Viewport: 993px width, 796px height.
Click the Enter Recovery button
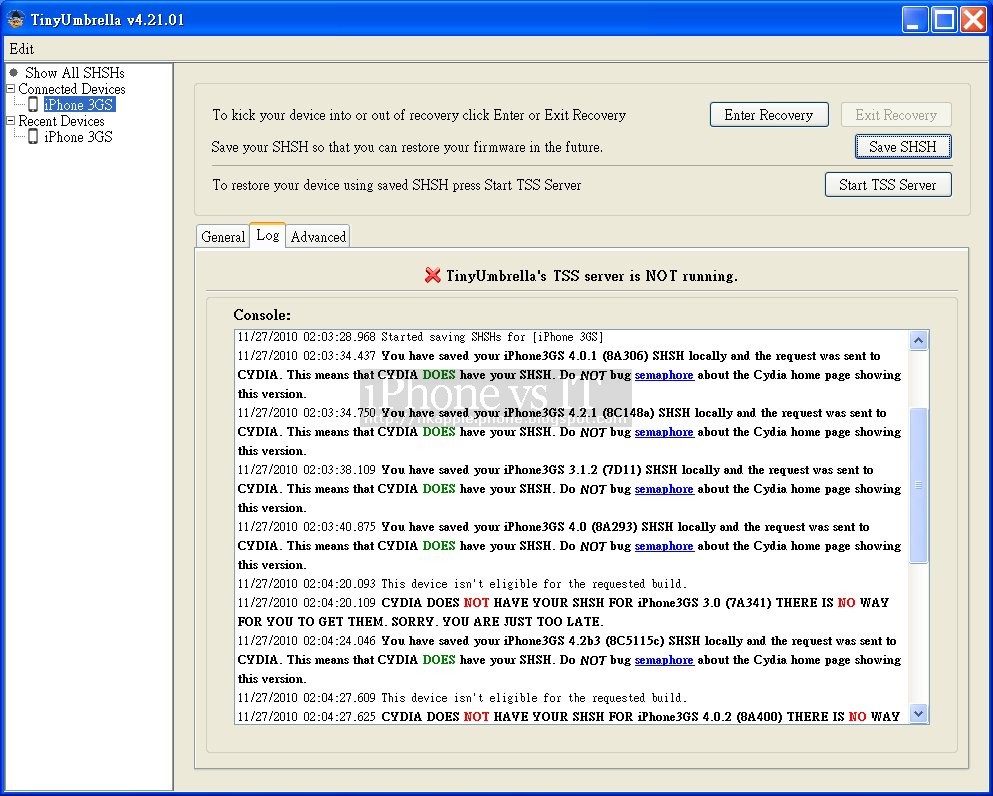769,115
